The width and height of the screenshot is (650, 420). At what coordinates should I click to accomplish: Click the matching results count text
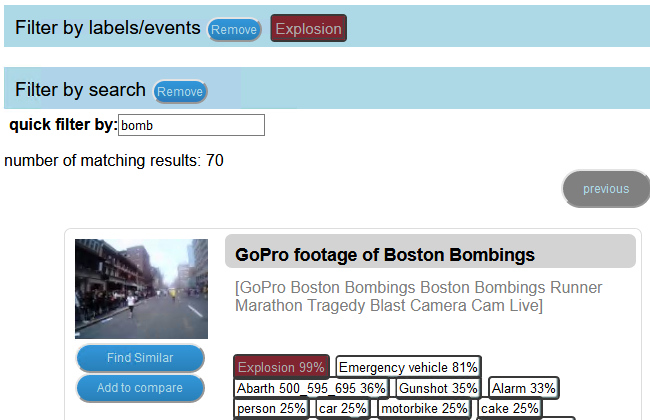click(114, 160)
